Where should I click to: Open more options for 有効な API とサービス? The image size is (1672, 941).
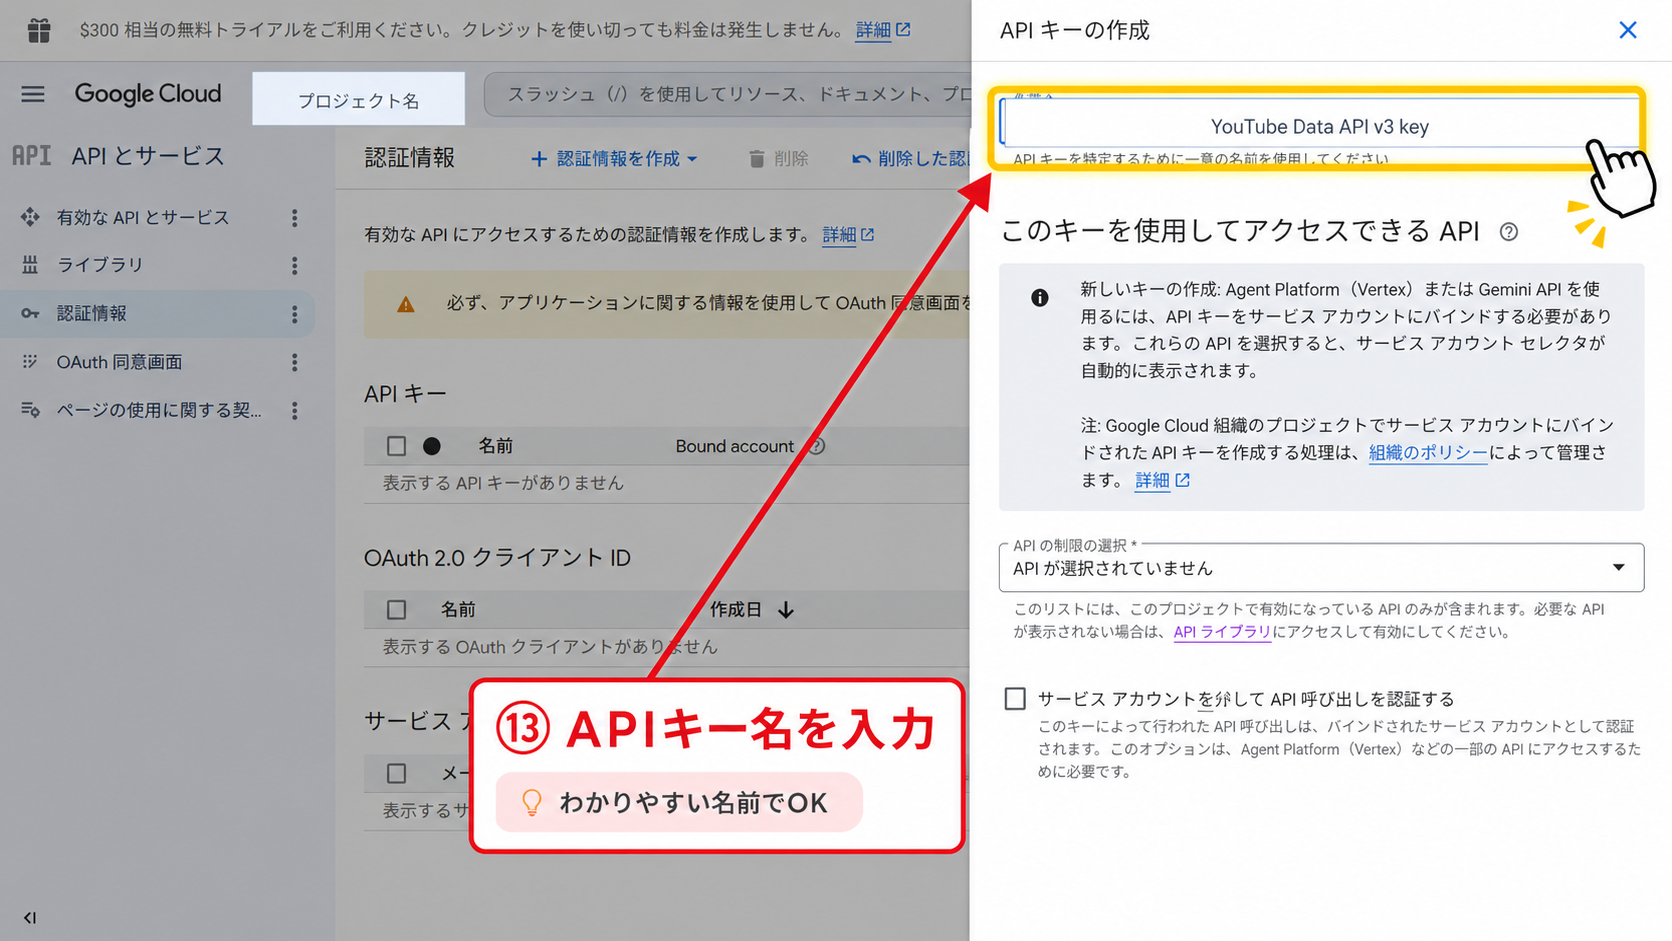tap(294, 217)
